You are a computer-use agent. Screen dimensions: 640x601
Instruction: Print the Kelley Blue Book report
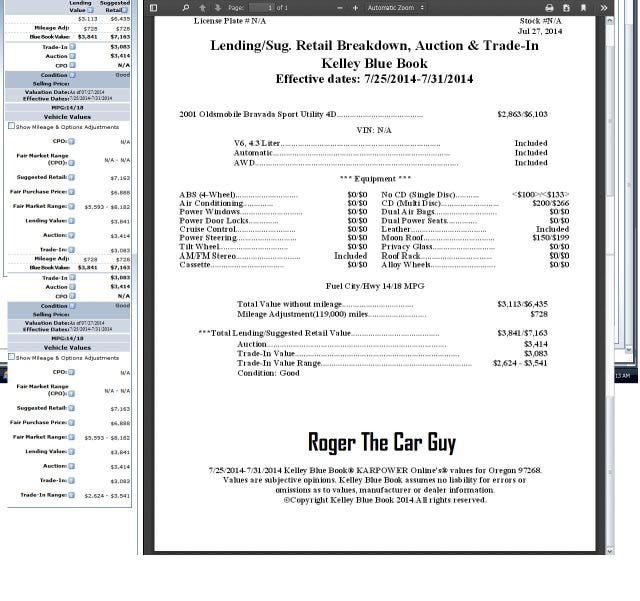tap(549, 7)
